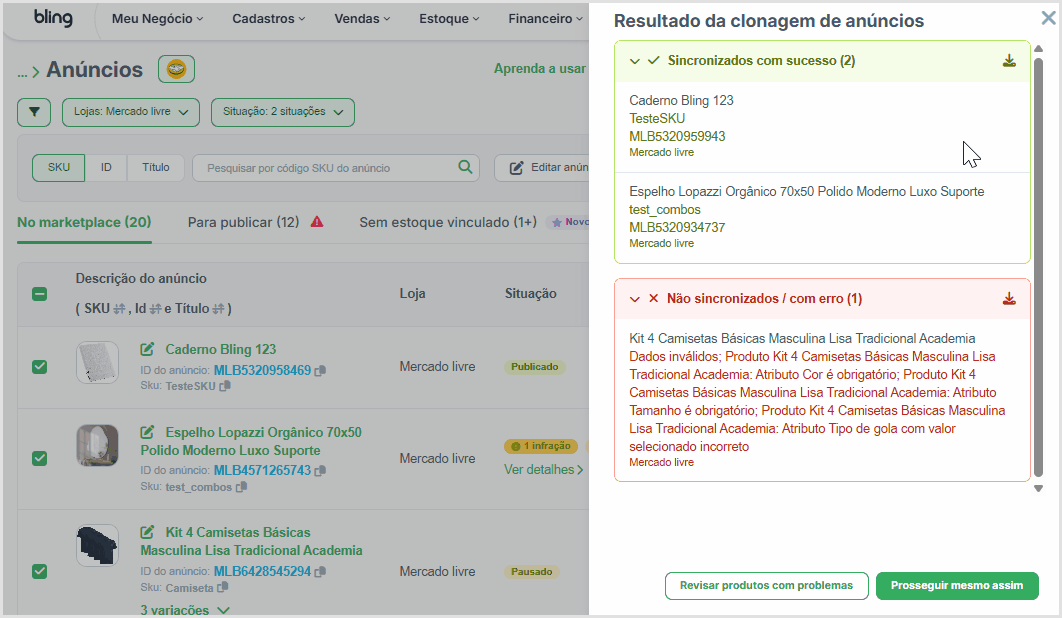Close the Resultado da clonagem panel
This screenshot has width=1062, height=618.
(x=1048, y=18)
